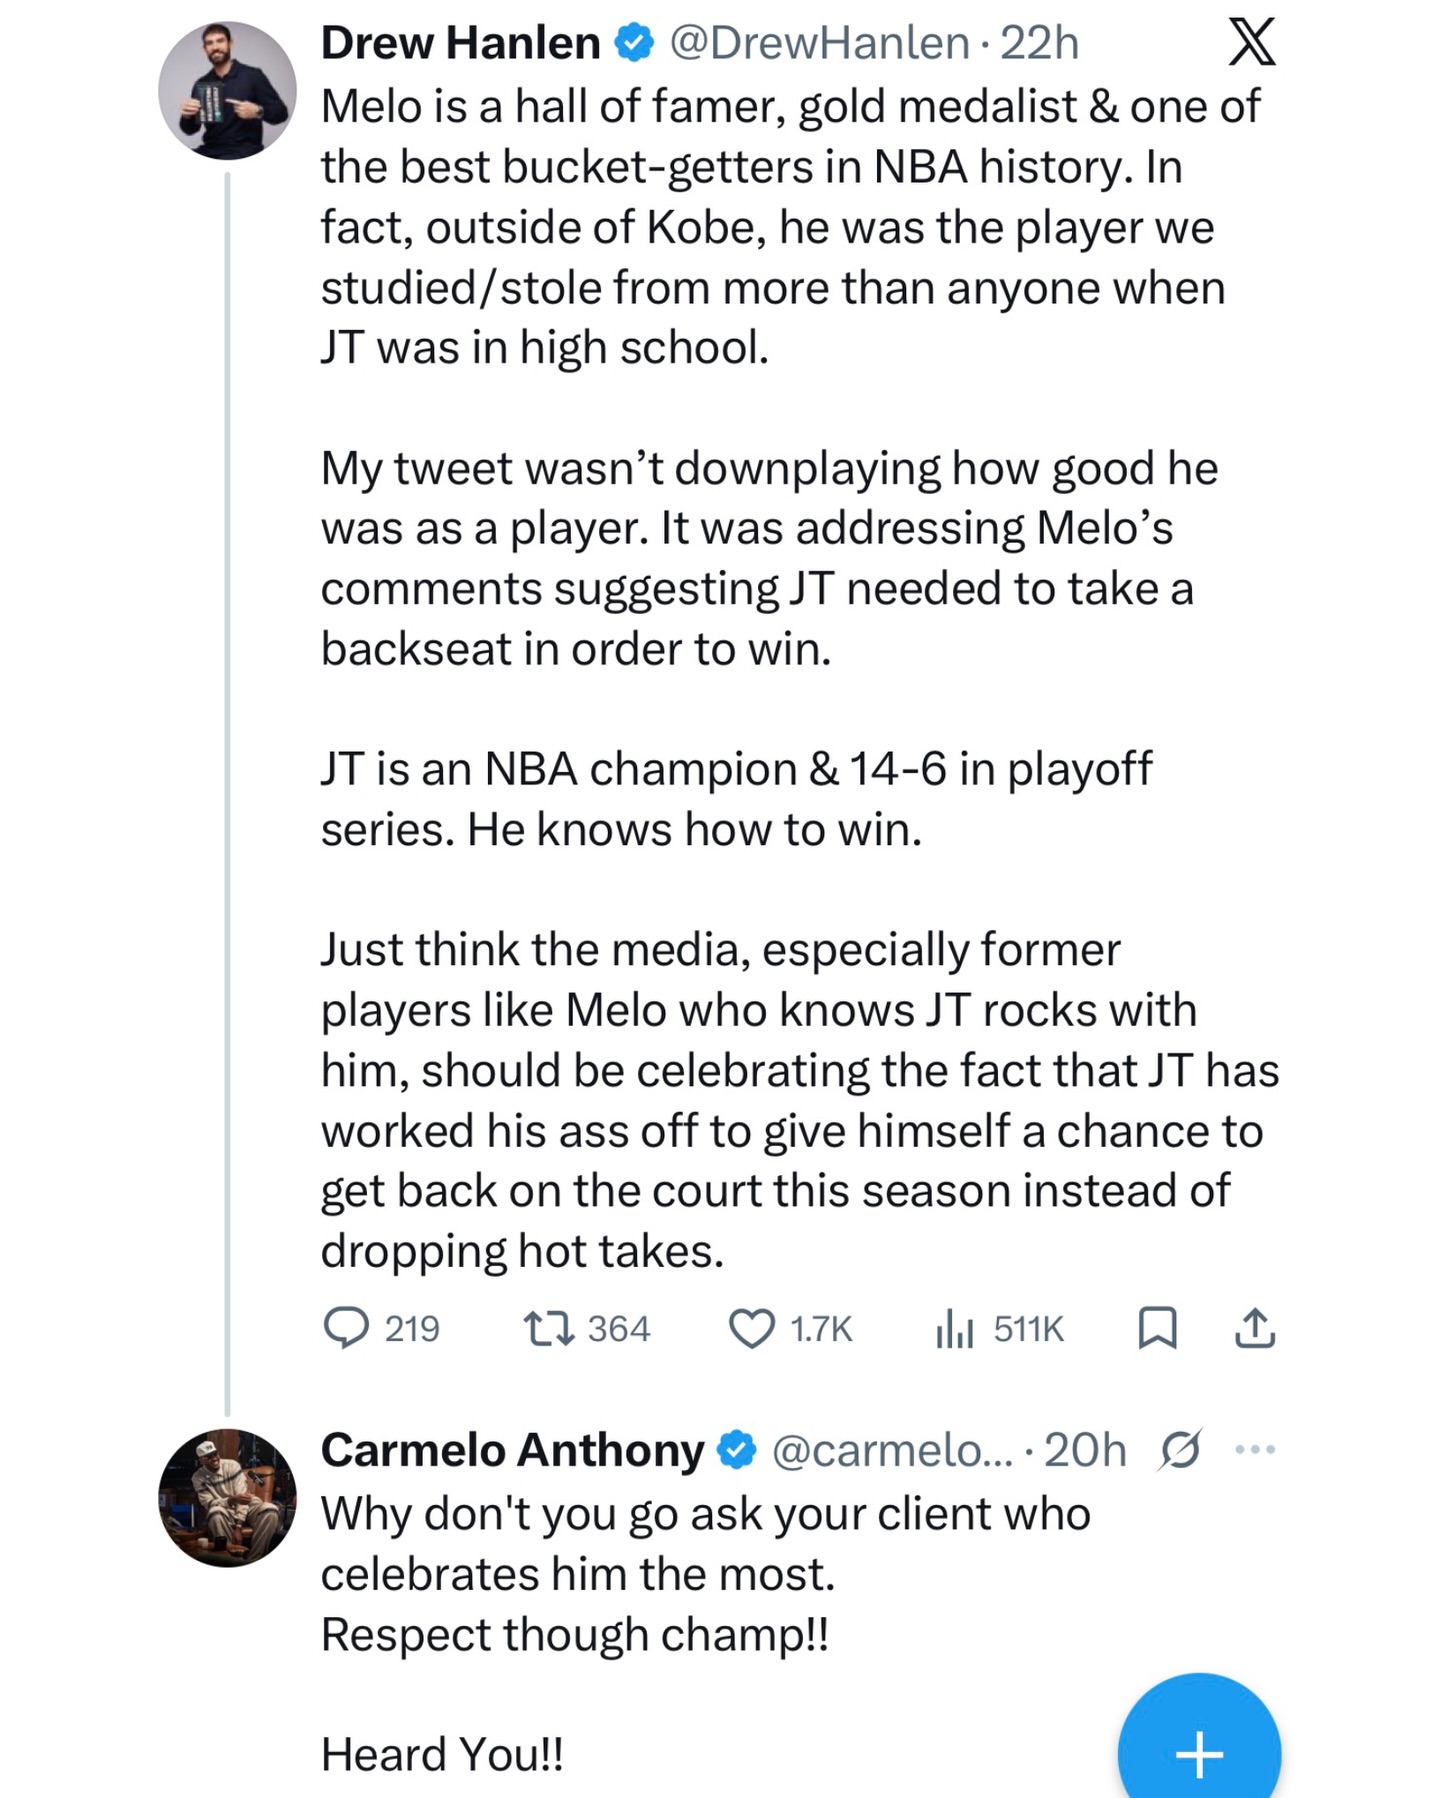Open the 22h timestamp on Drew's tweet
The width and height of the screenshot is (1440, 1798).
(1040, 43)
